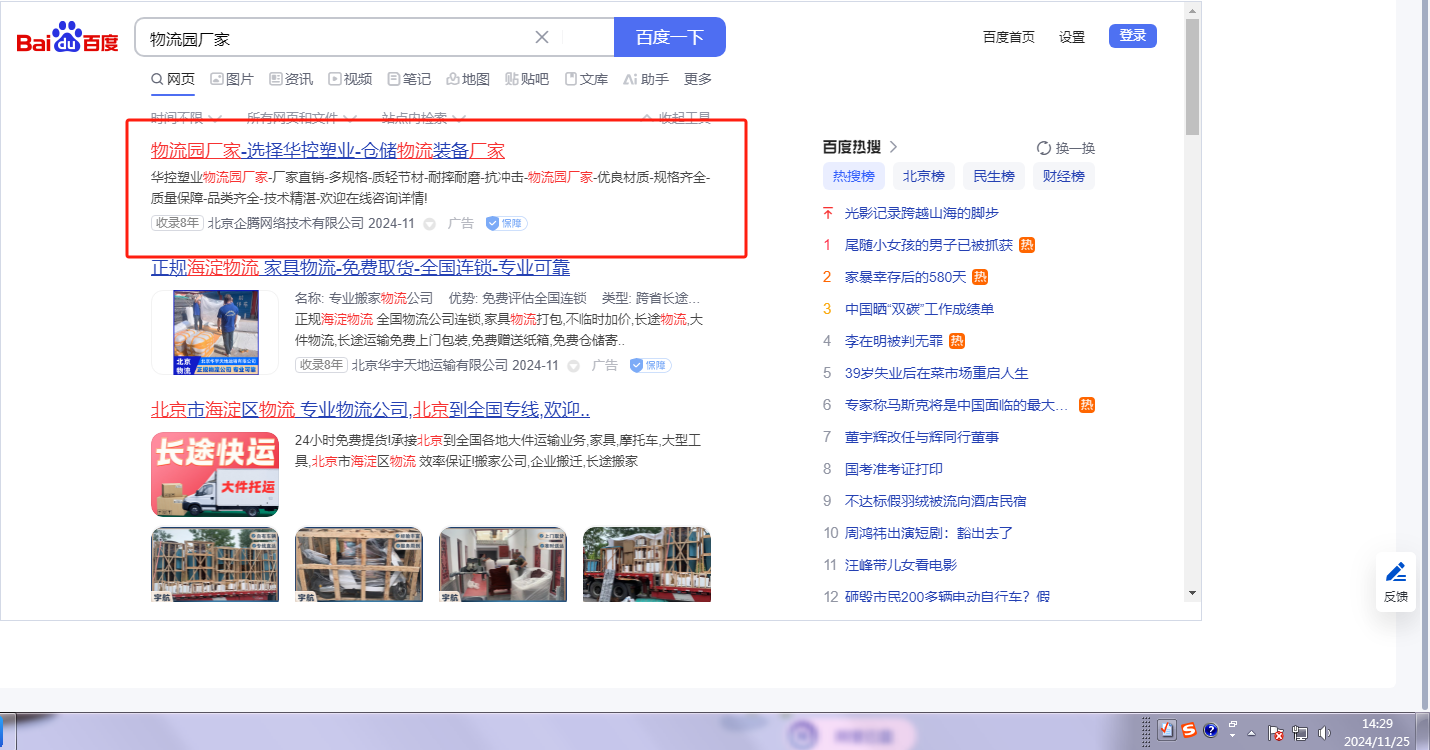Open hot search 汪峰带儿女看电影

click(x=901, y=565)
